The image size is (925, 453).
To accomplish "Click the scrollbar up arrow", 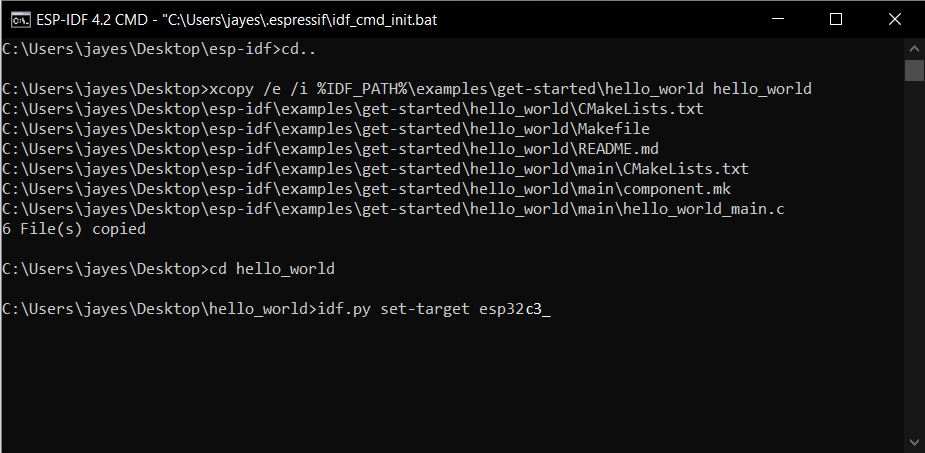I will tap(914, 48).
